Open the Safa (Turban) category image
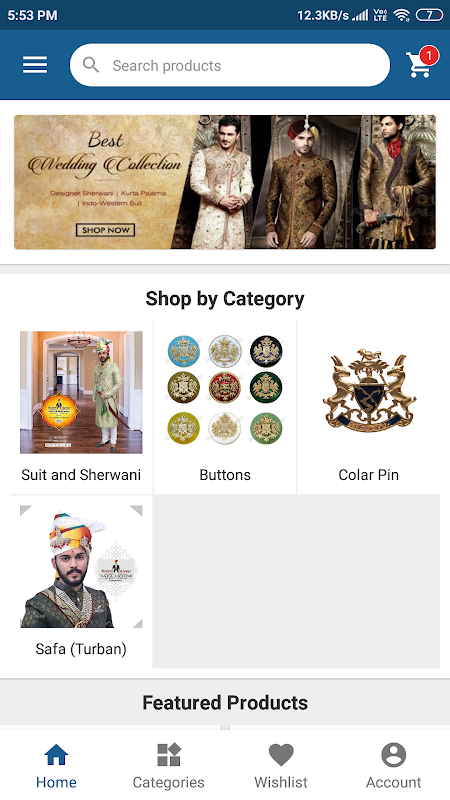The width and height of the screenshot is (450, 800). pos(81,566)
